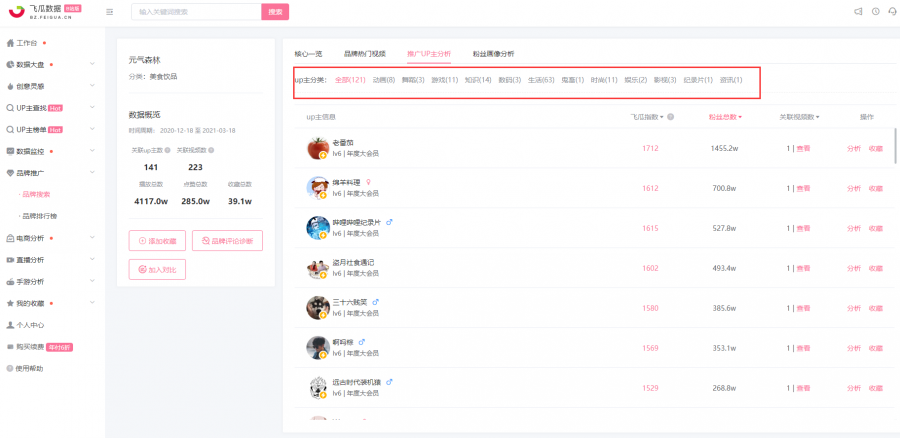The image size is (900, 438).
Task: Click the 品牌评论诊断 button
Action: (x=227, y=241)
